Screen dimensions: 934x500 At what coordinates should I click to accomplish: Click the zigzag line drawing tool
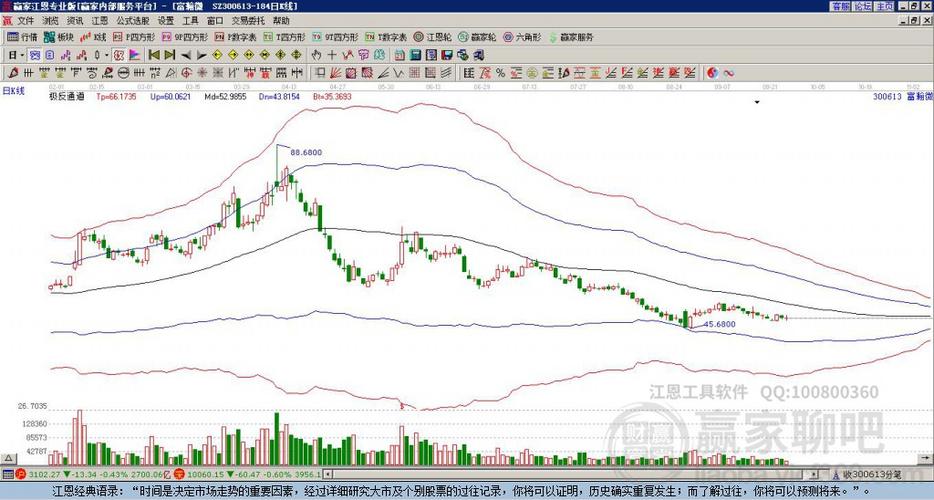[x=397, y=73]
